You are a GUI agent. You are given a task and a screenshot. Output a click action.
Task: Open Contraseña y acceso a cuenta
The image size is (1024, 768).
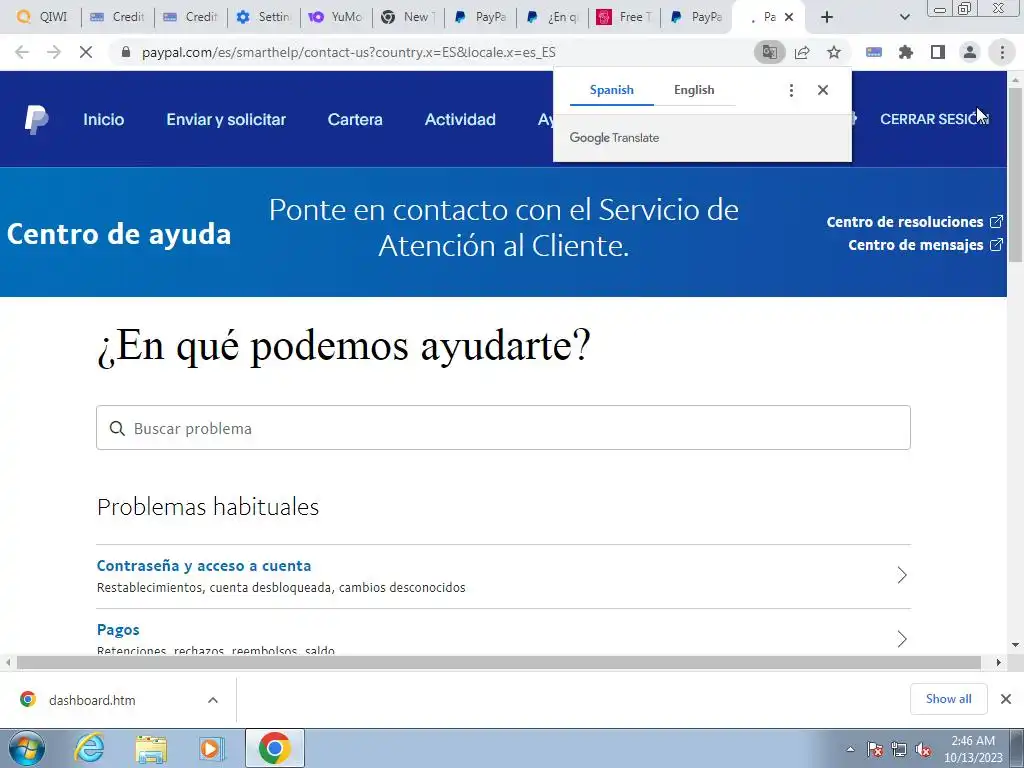[204, 566]
